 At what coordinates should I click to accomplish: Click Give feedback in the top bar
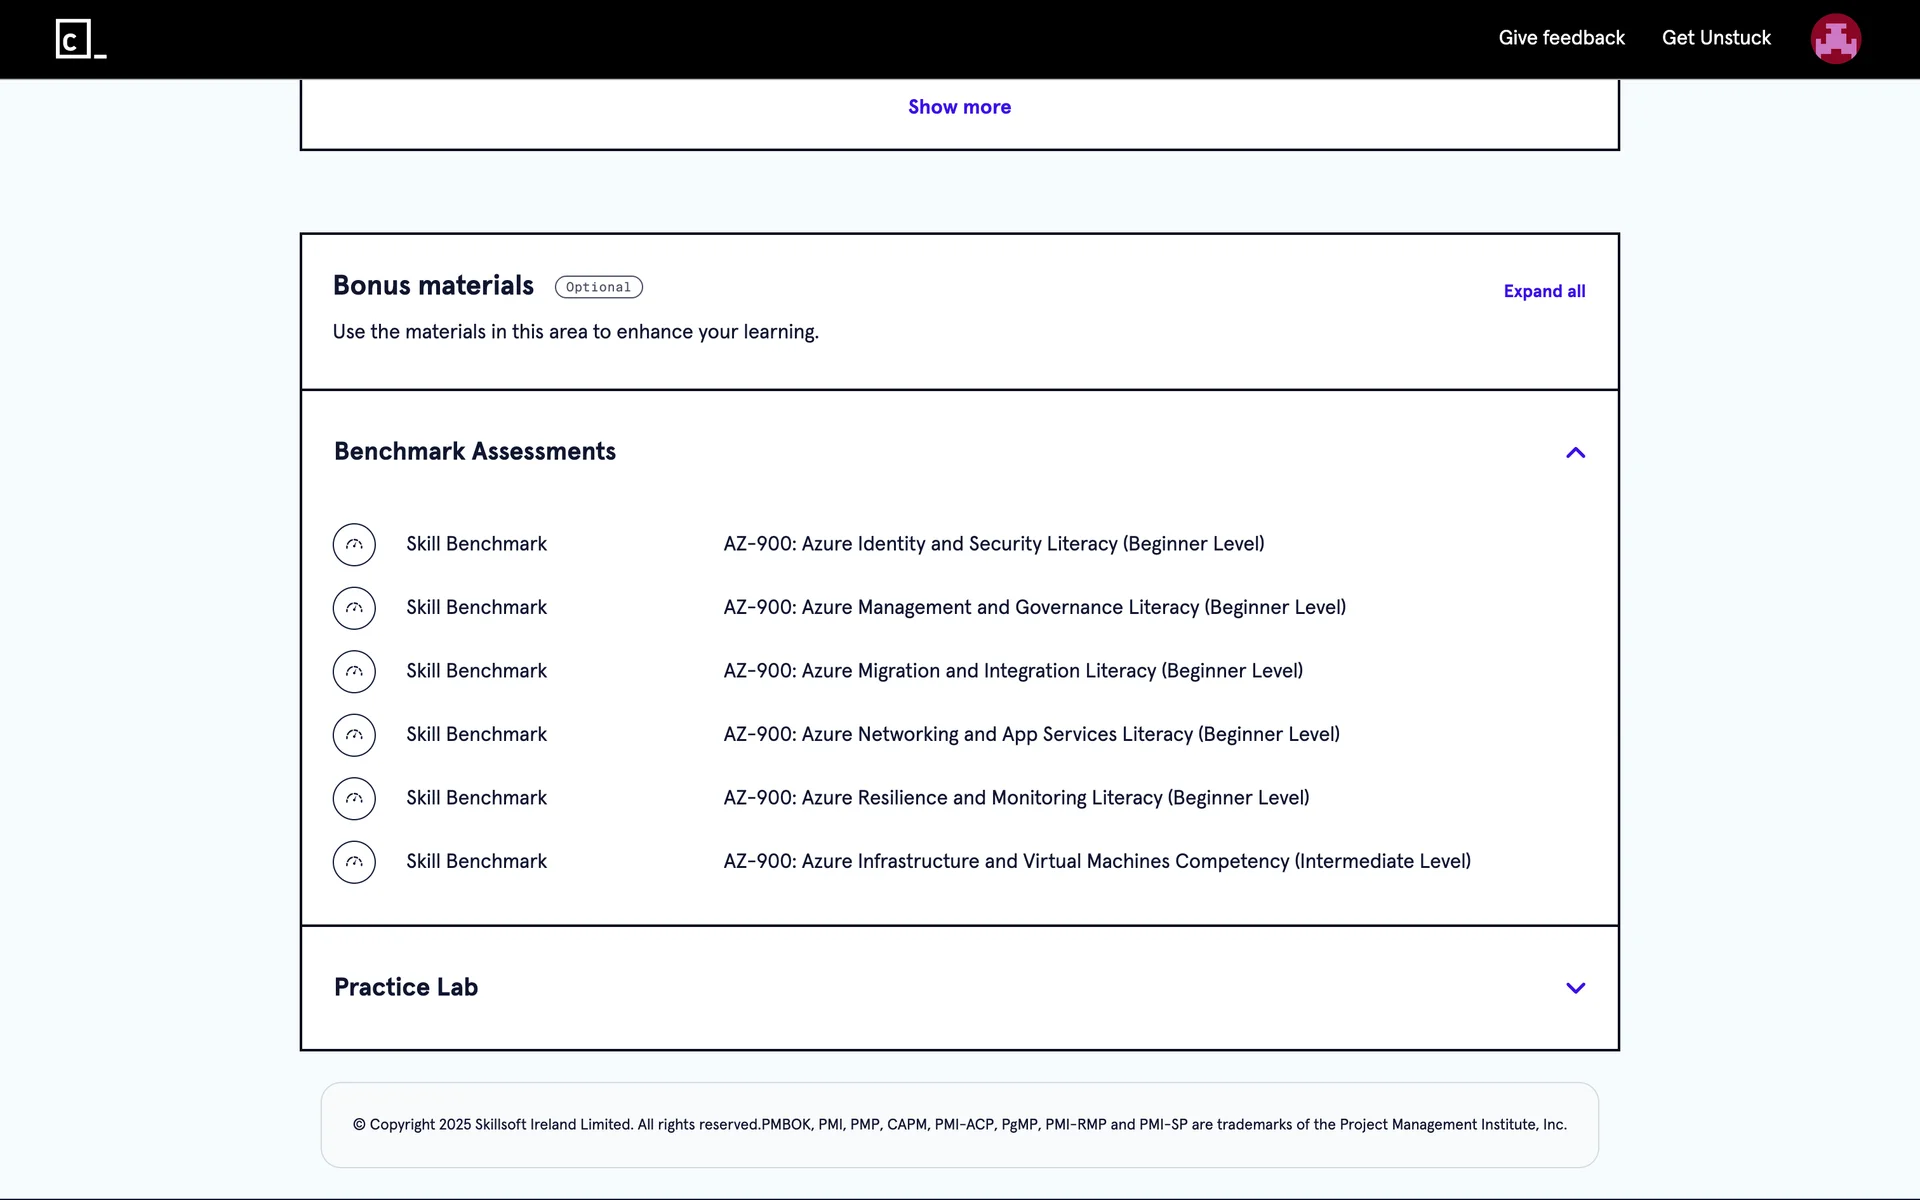1561,38
